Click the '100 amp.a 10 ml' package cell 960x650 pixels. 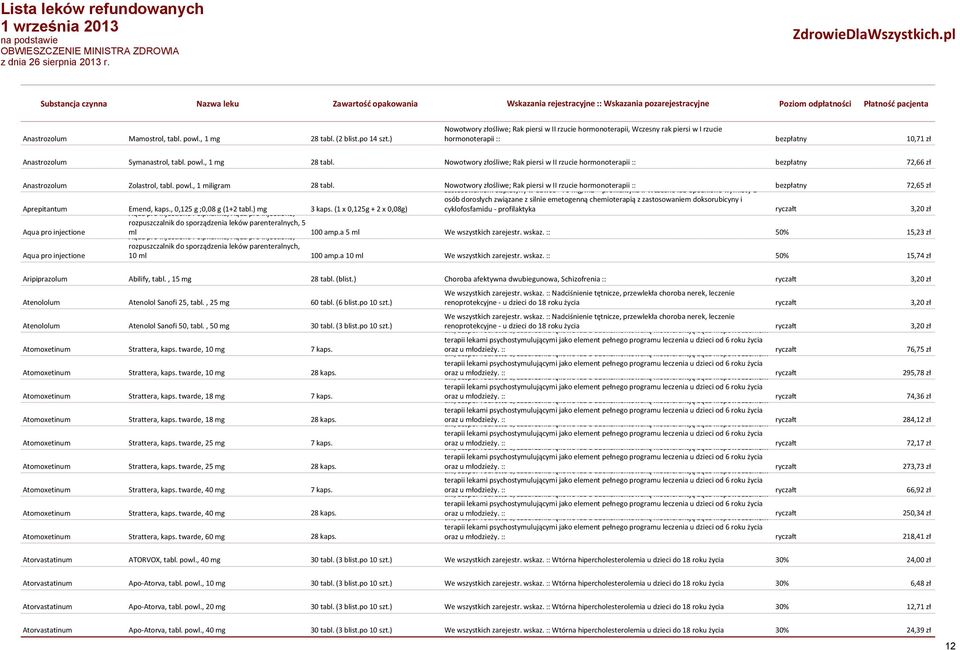337,256
